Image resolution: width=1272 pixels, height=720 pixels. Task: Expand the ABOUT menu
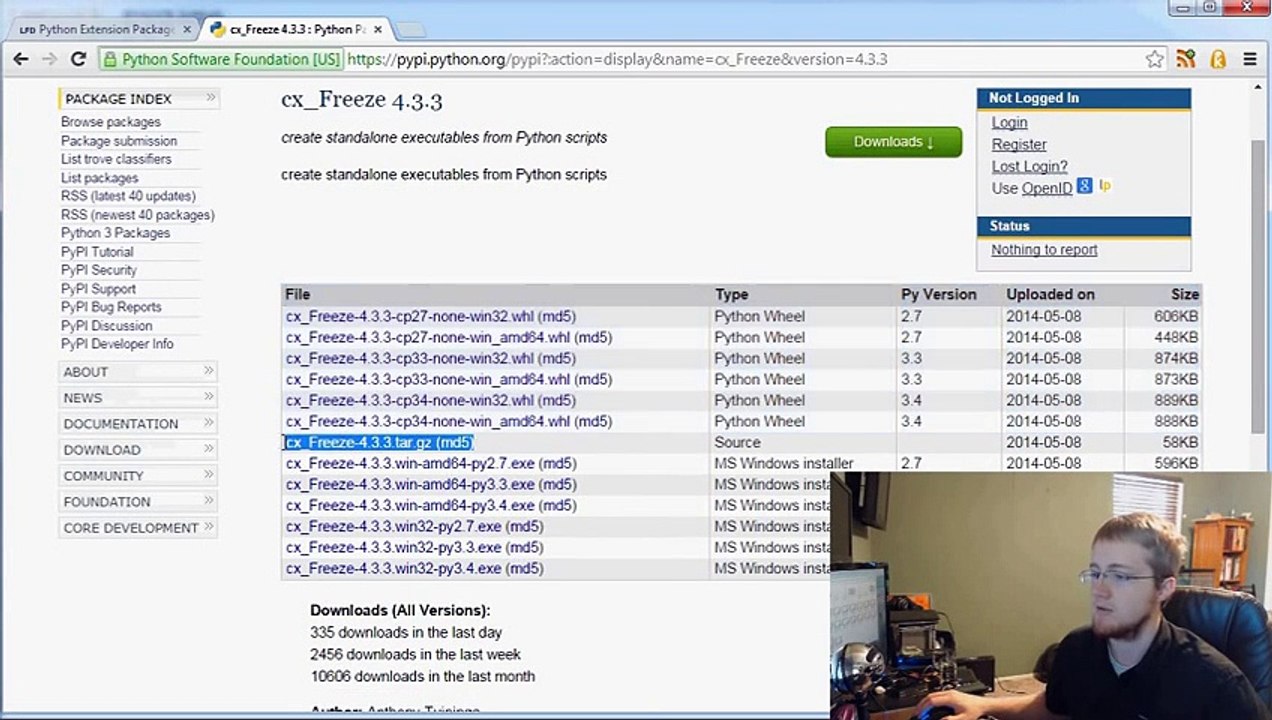(139, 372)
